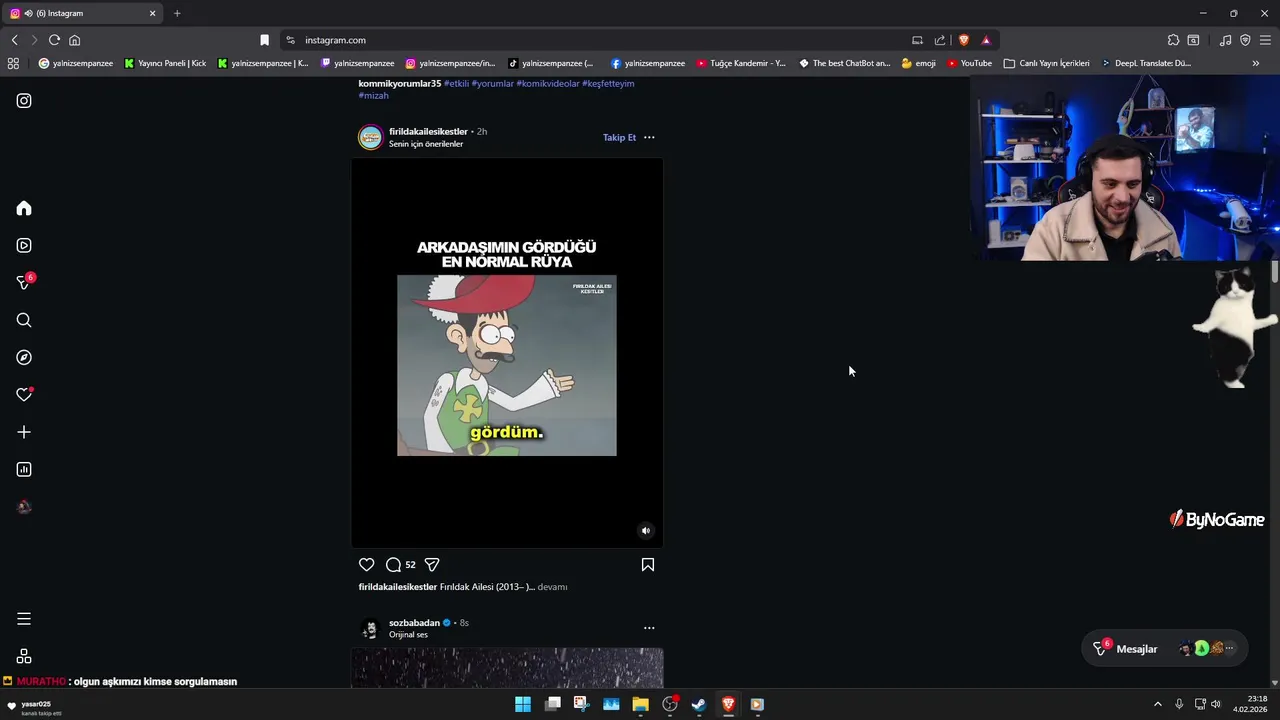The height and width of the screenshot is (720, 1280).
Task: Open Brave Rewards triangle icon
Action: tap(986, 40)
